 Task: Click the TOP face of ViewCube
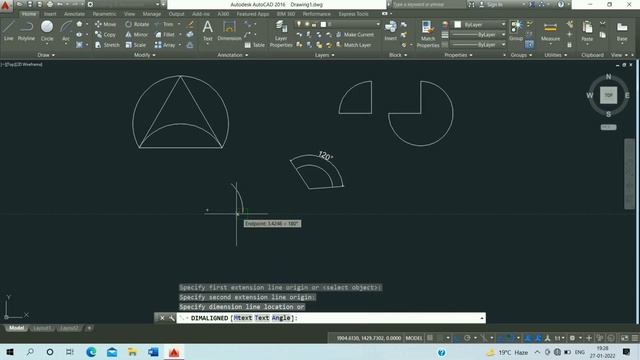[608, 95]
